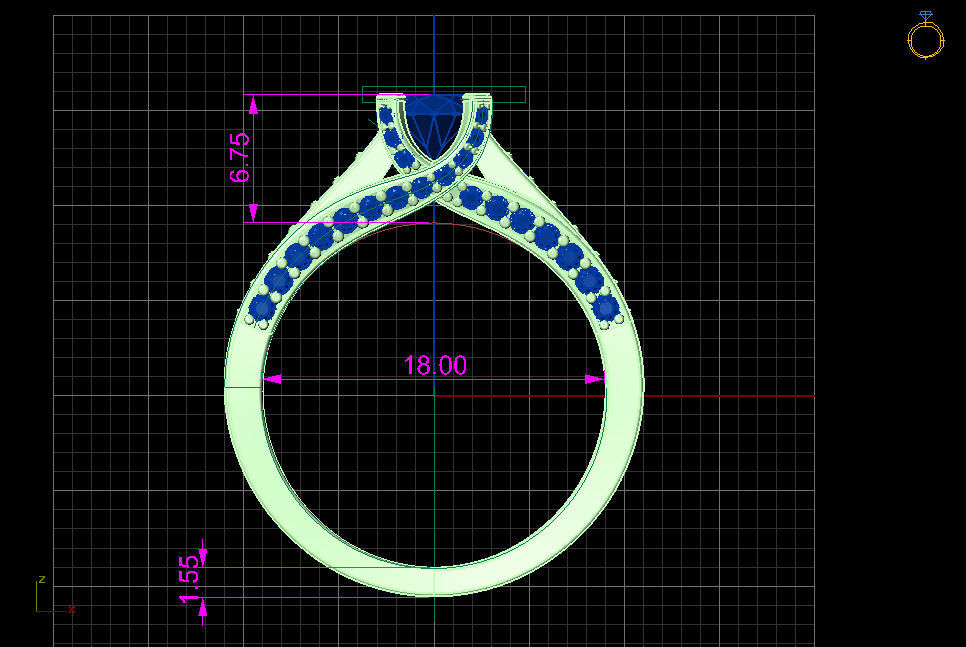Click the X/Z axis indicator icon
The height and width of the screenshot is (647, 966).
click(x=55, y=595)
